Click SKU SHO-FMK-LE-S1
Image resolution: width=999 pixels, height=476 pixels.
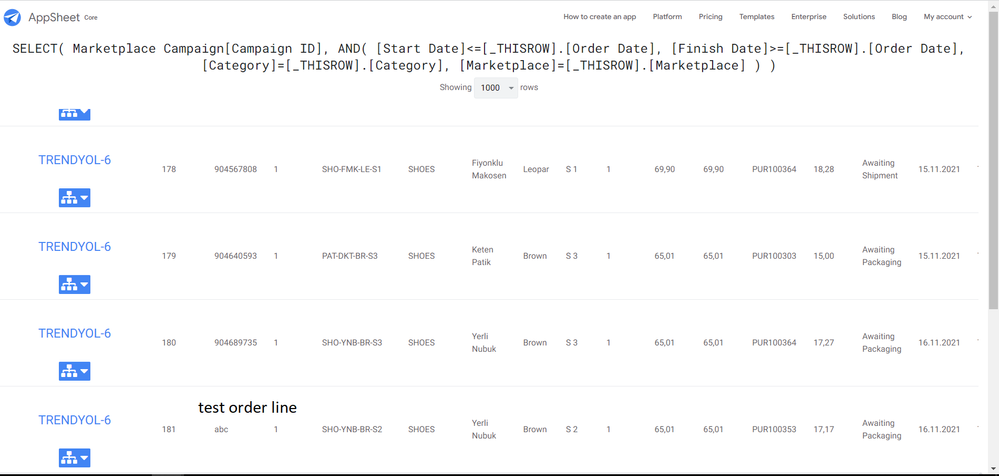pyautogui.click(x=352, y=169)
